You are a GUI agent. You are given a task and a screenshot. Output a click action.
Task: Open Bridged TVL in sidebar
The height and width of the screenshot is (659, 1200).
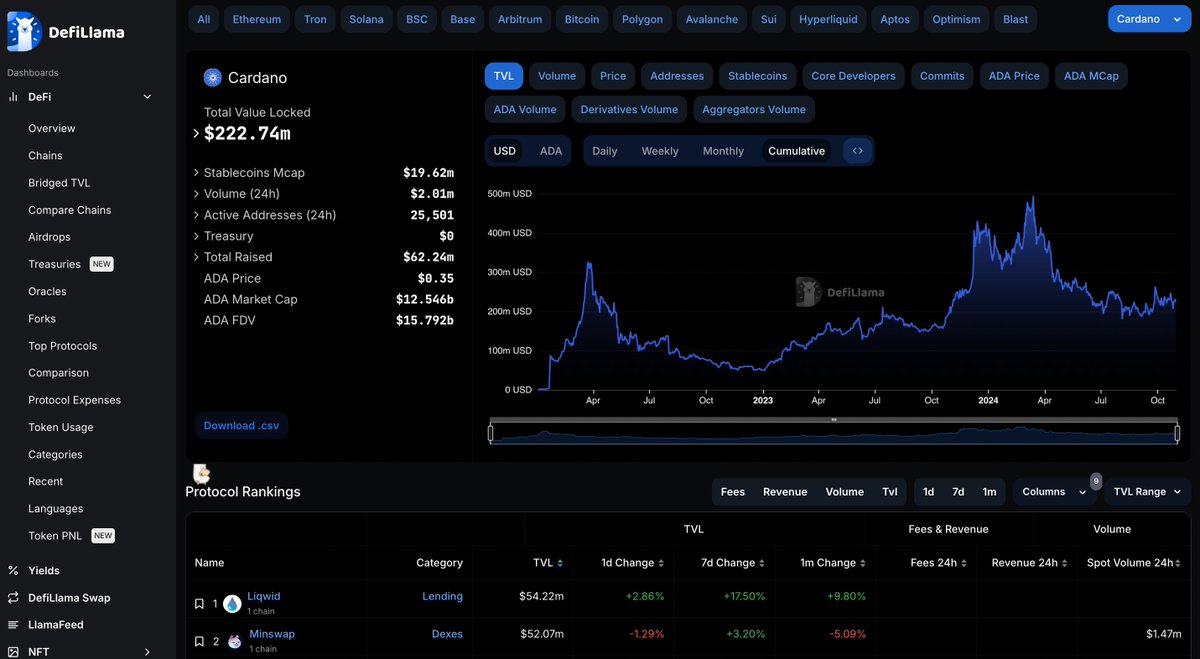click(x=59, y=183)
